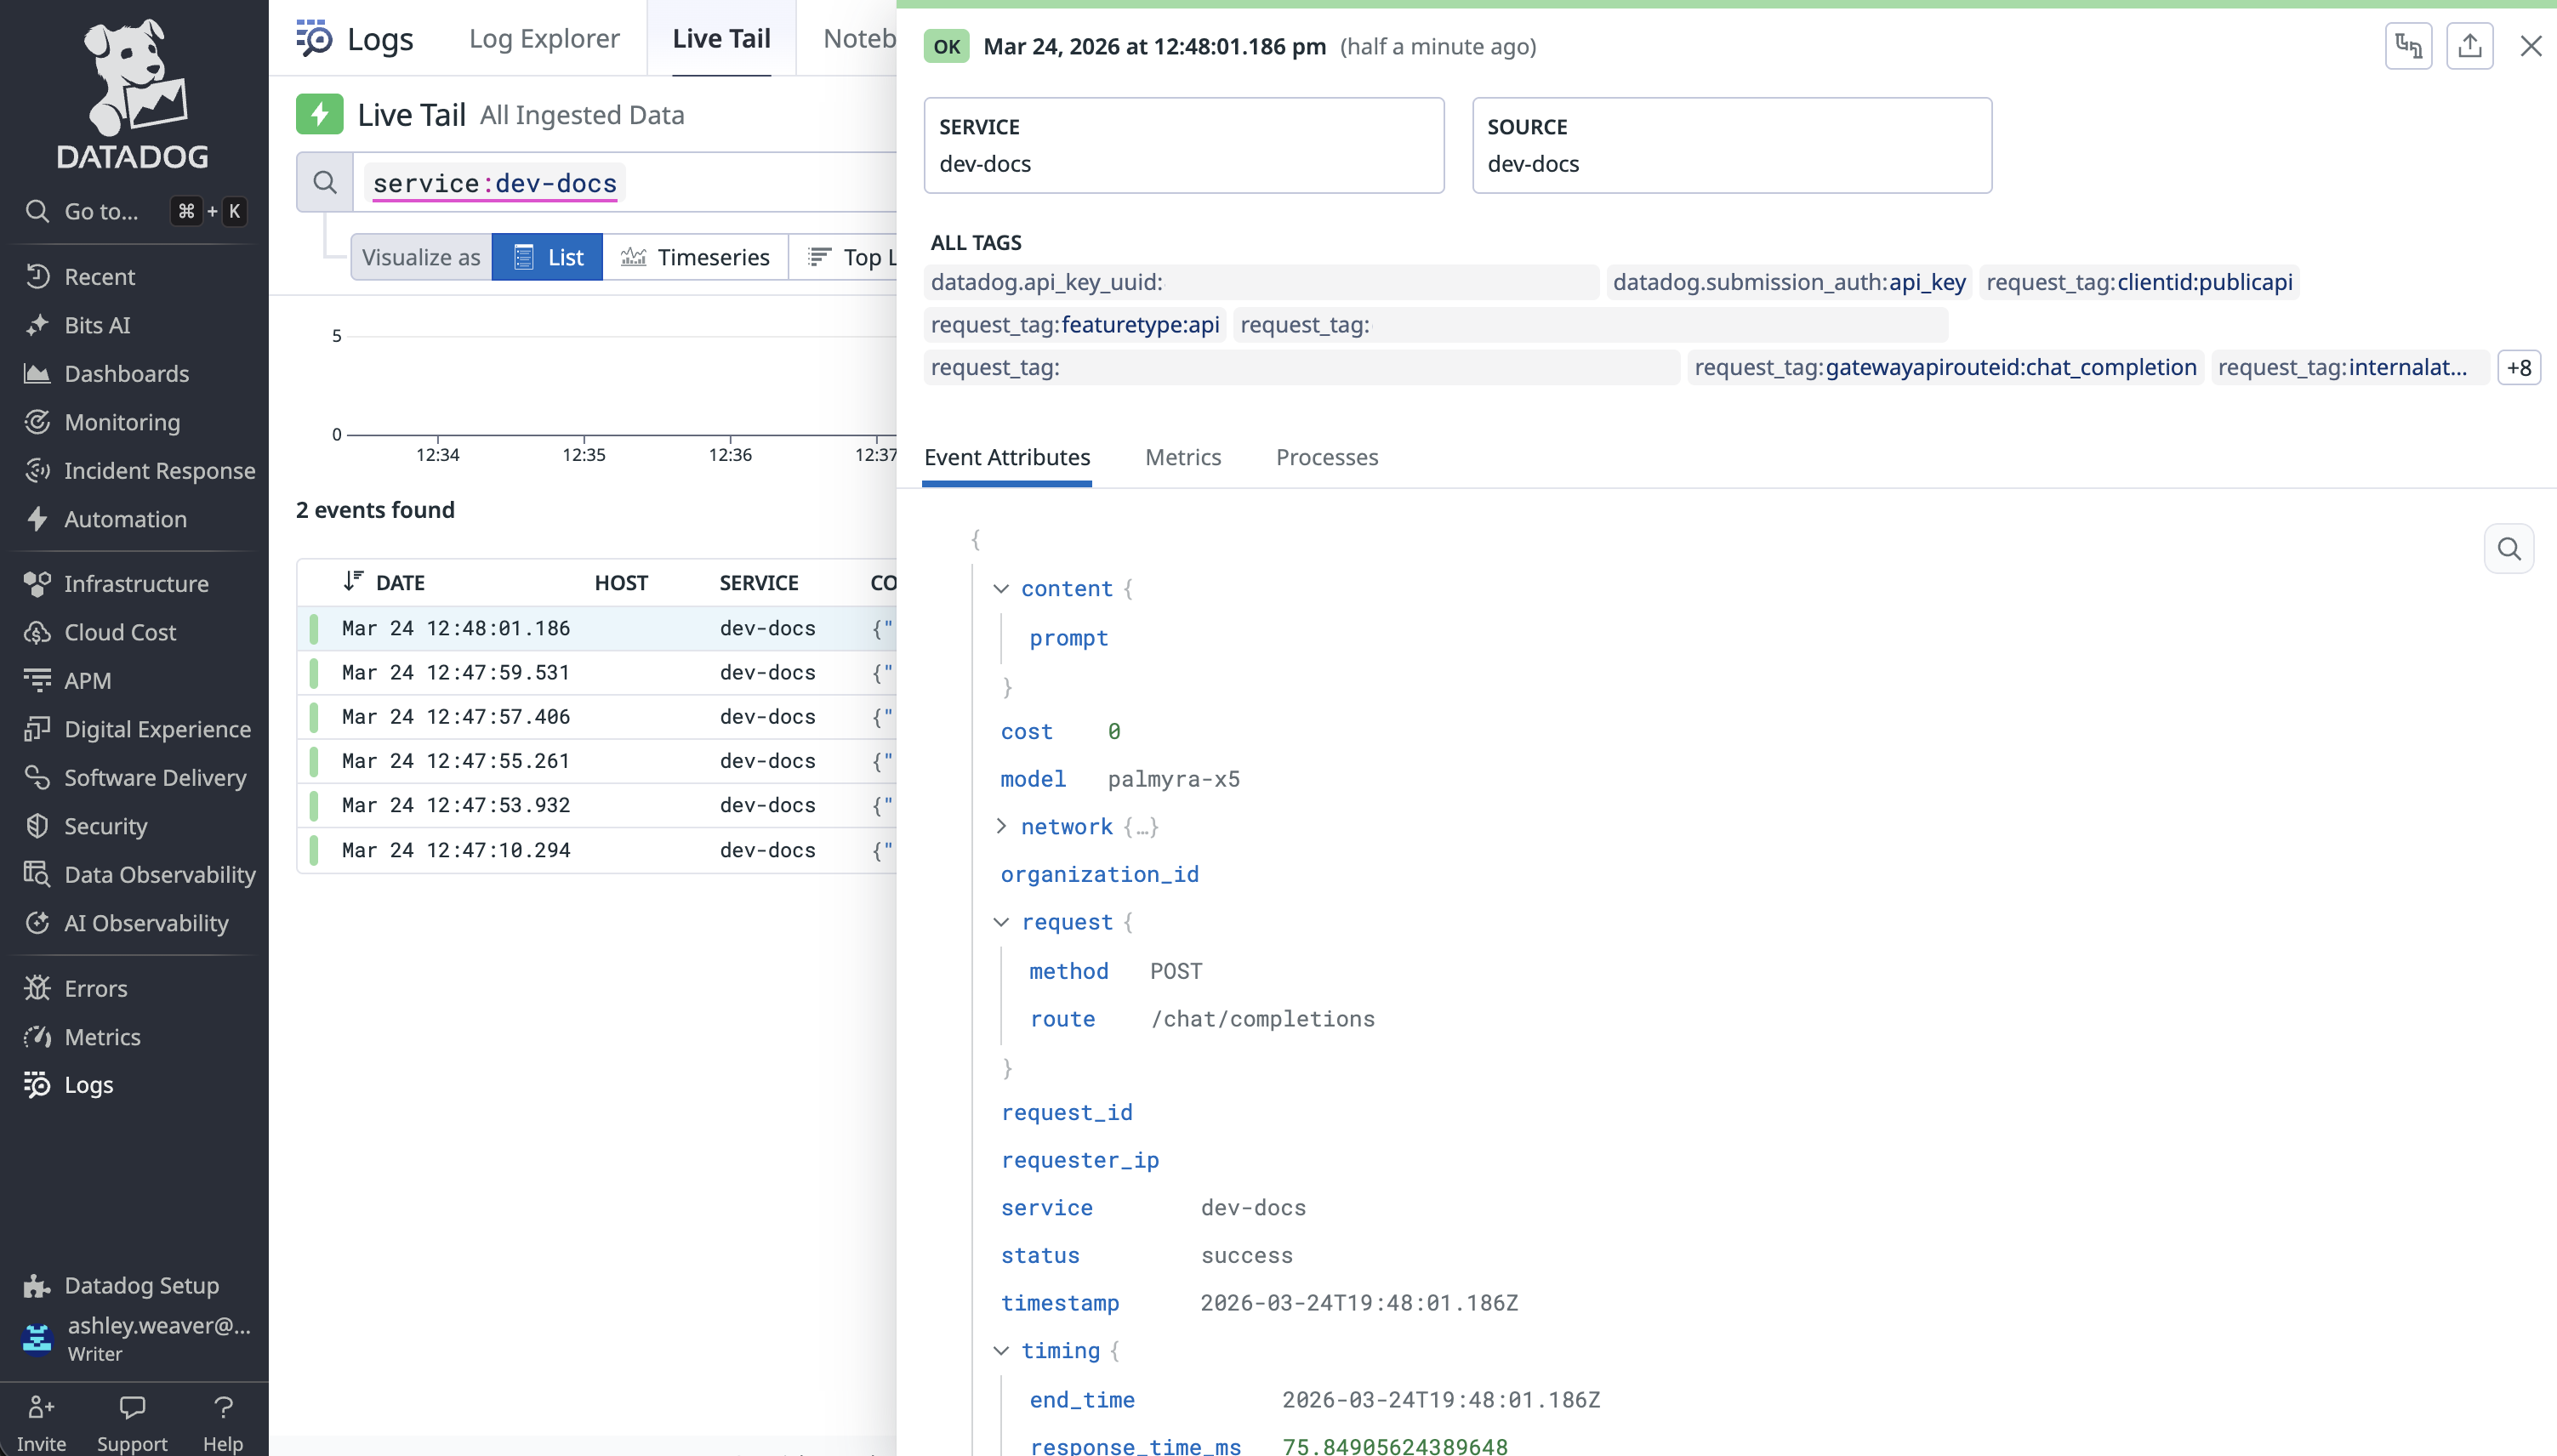Export the log event using the share icon

click(2471, 46)
